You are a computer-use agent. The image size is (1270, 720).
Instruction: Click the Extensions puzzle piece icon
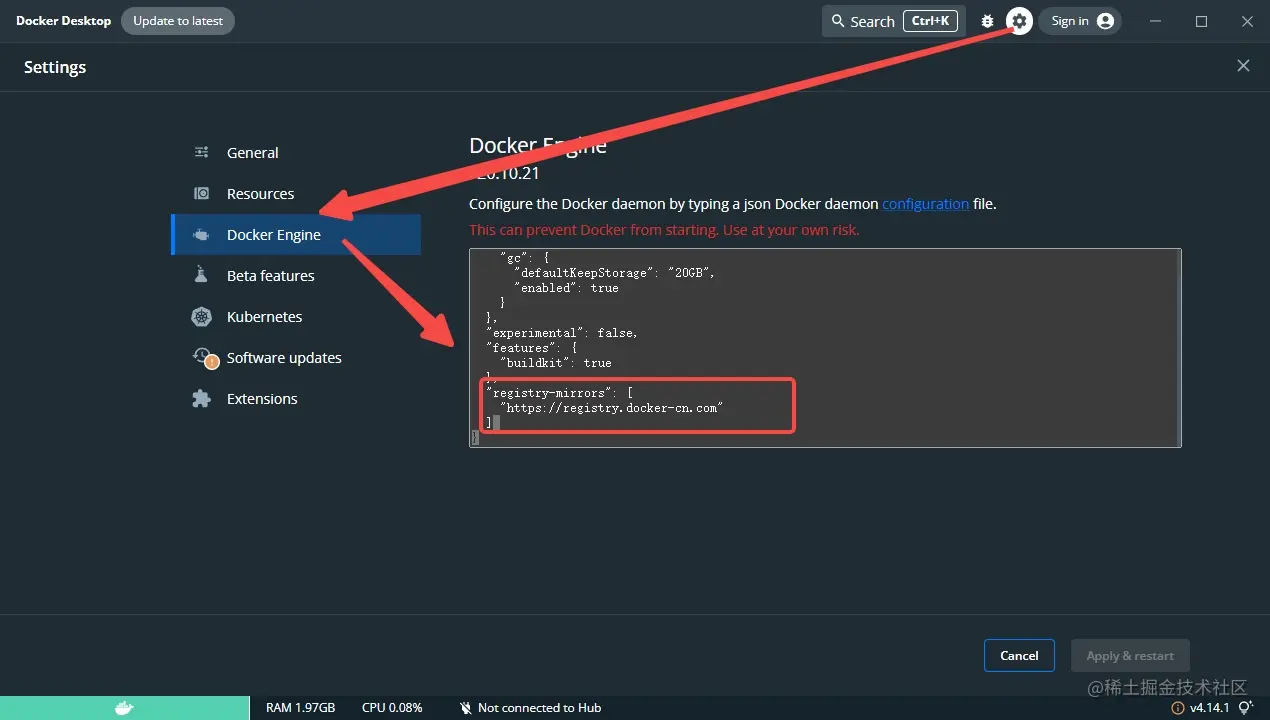pos(201,398)
